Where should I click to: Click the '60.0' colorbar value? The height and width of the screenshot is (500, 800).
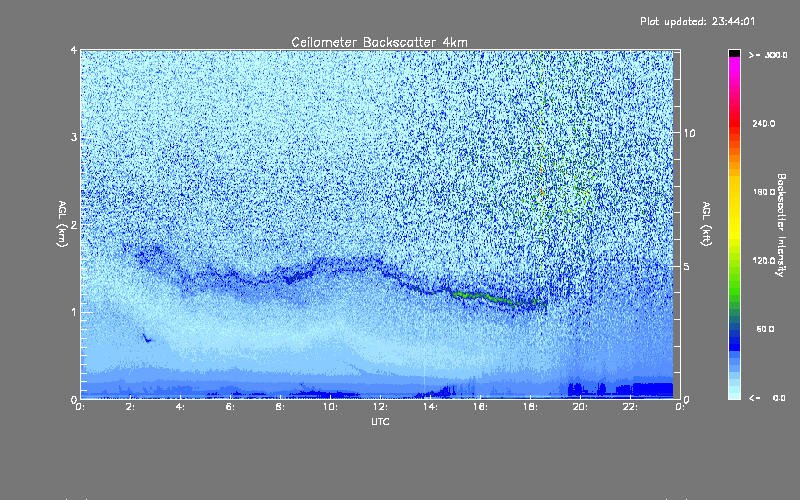point(765,329)
